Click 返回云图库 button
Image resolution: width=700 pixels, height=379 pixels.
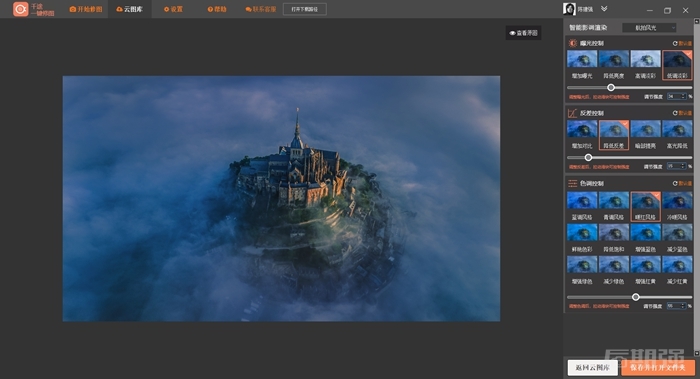click(x=592, y=367)
